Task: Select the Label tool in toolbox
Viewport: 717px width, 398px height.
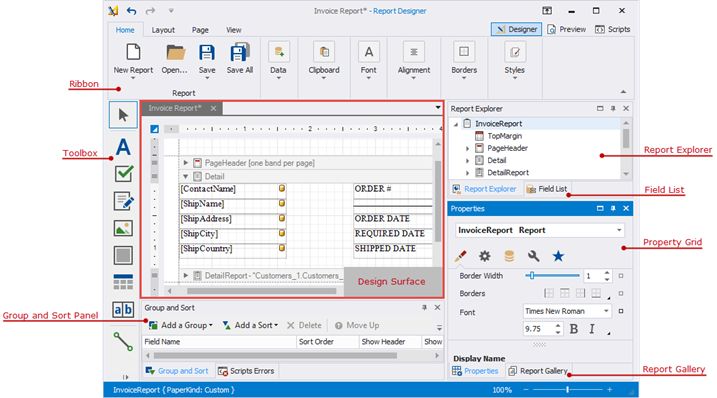Action: tap(123, 147)
